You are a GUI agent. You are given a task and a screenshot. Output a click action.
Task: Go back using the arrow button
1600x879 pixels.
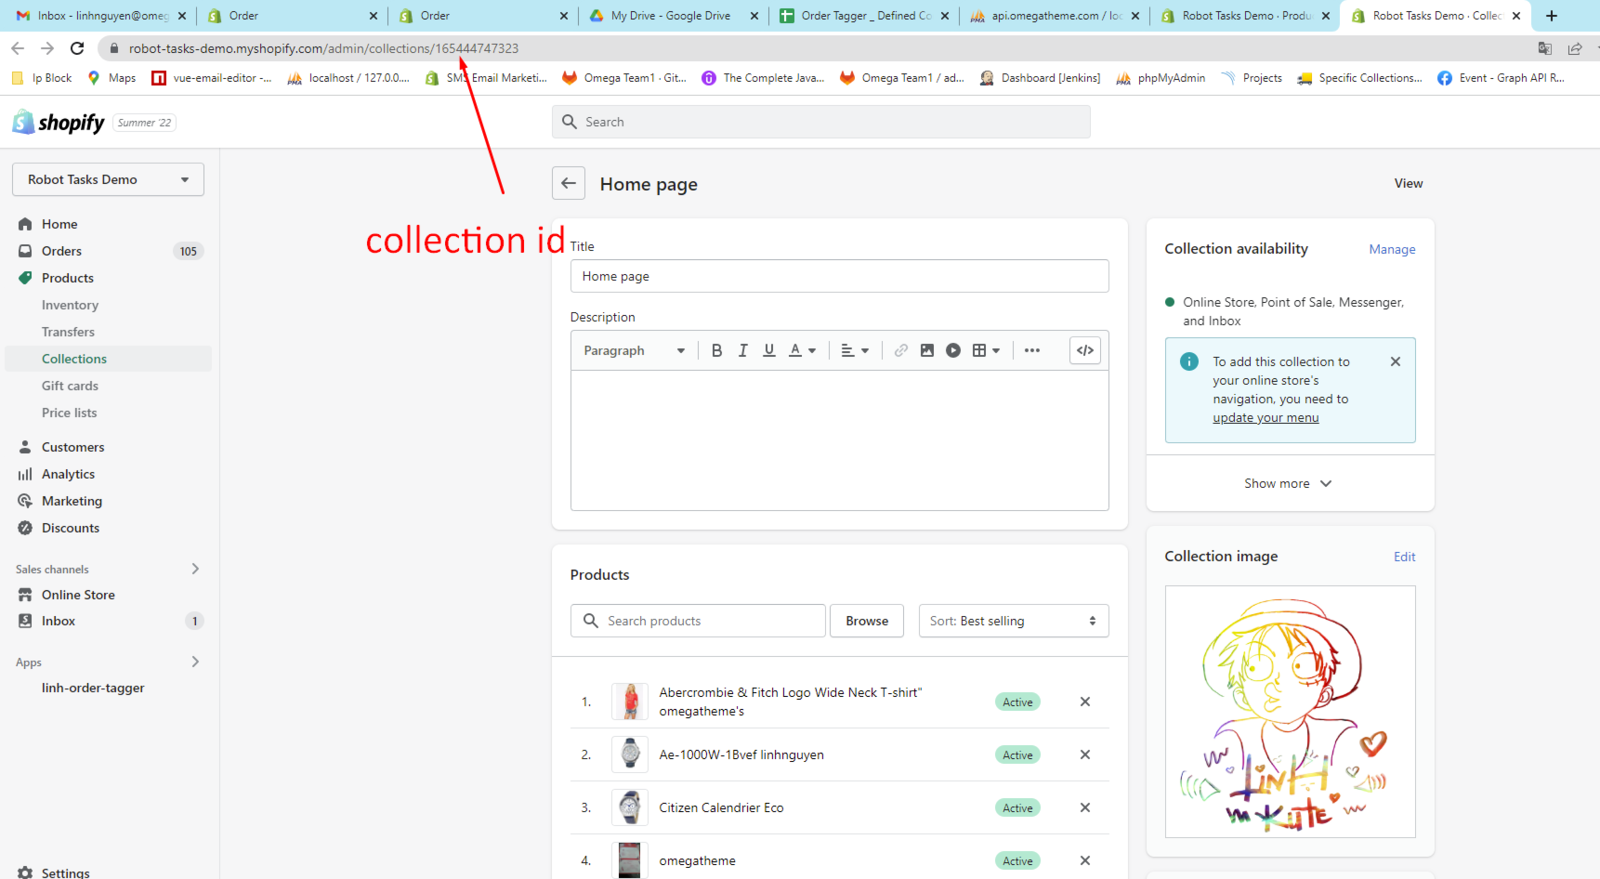click(x=568, y=184)
